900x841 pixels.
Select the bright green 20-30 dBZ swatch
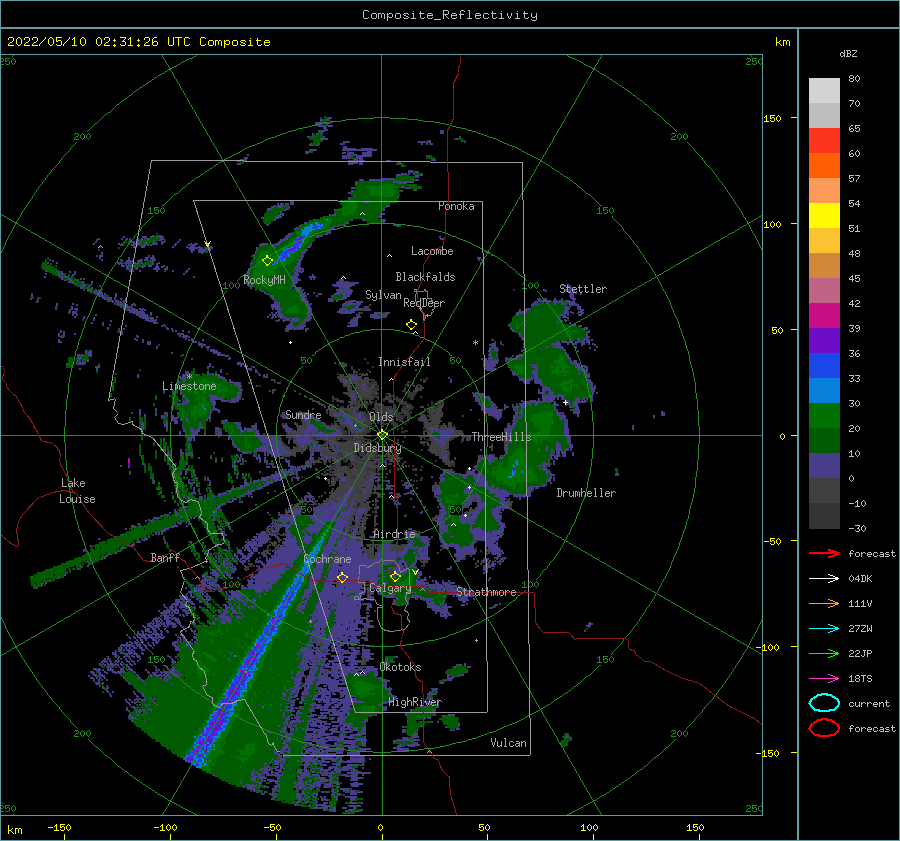(x=824, y=416)
